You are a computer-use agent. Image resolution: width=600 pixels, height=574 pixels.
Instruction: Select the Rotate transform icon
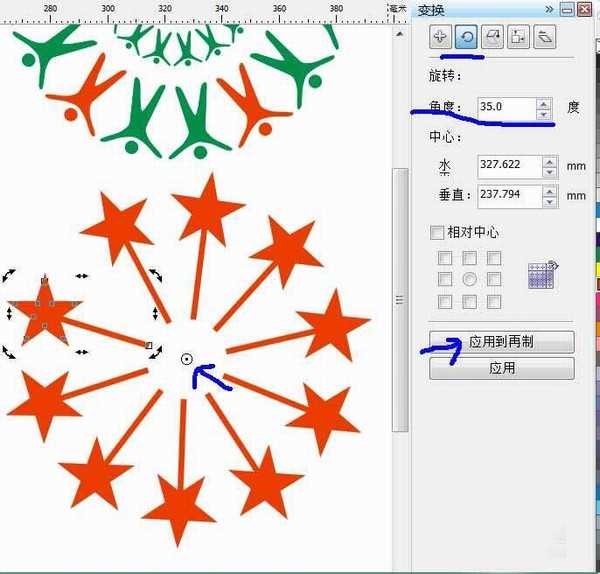[x=465, y=37]
